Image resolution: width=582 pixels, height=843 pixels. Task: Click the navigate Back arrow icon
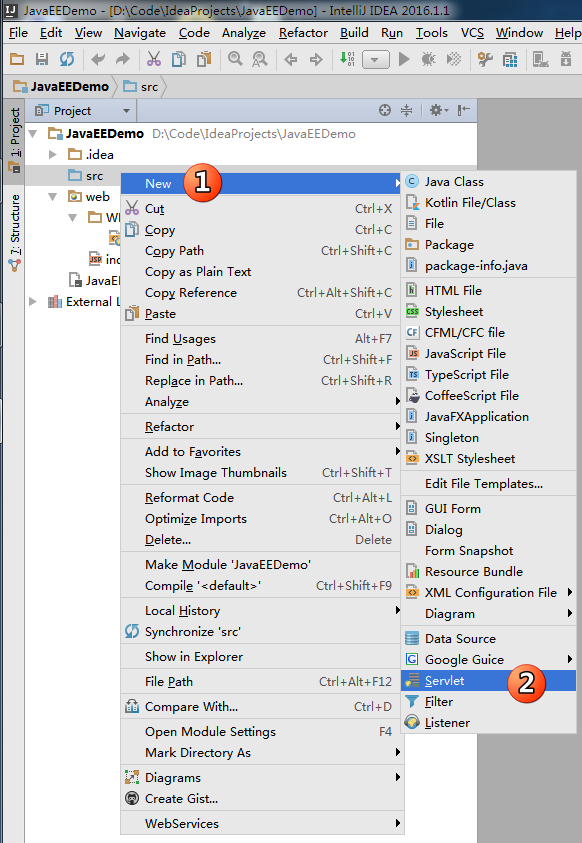(x=291, y=59)
